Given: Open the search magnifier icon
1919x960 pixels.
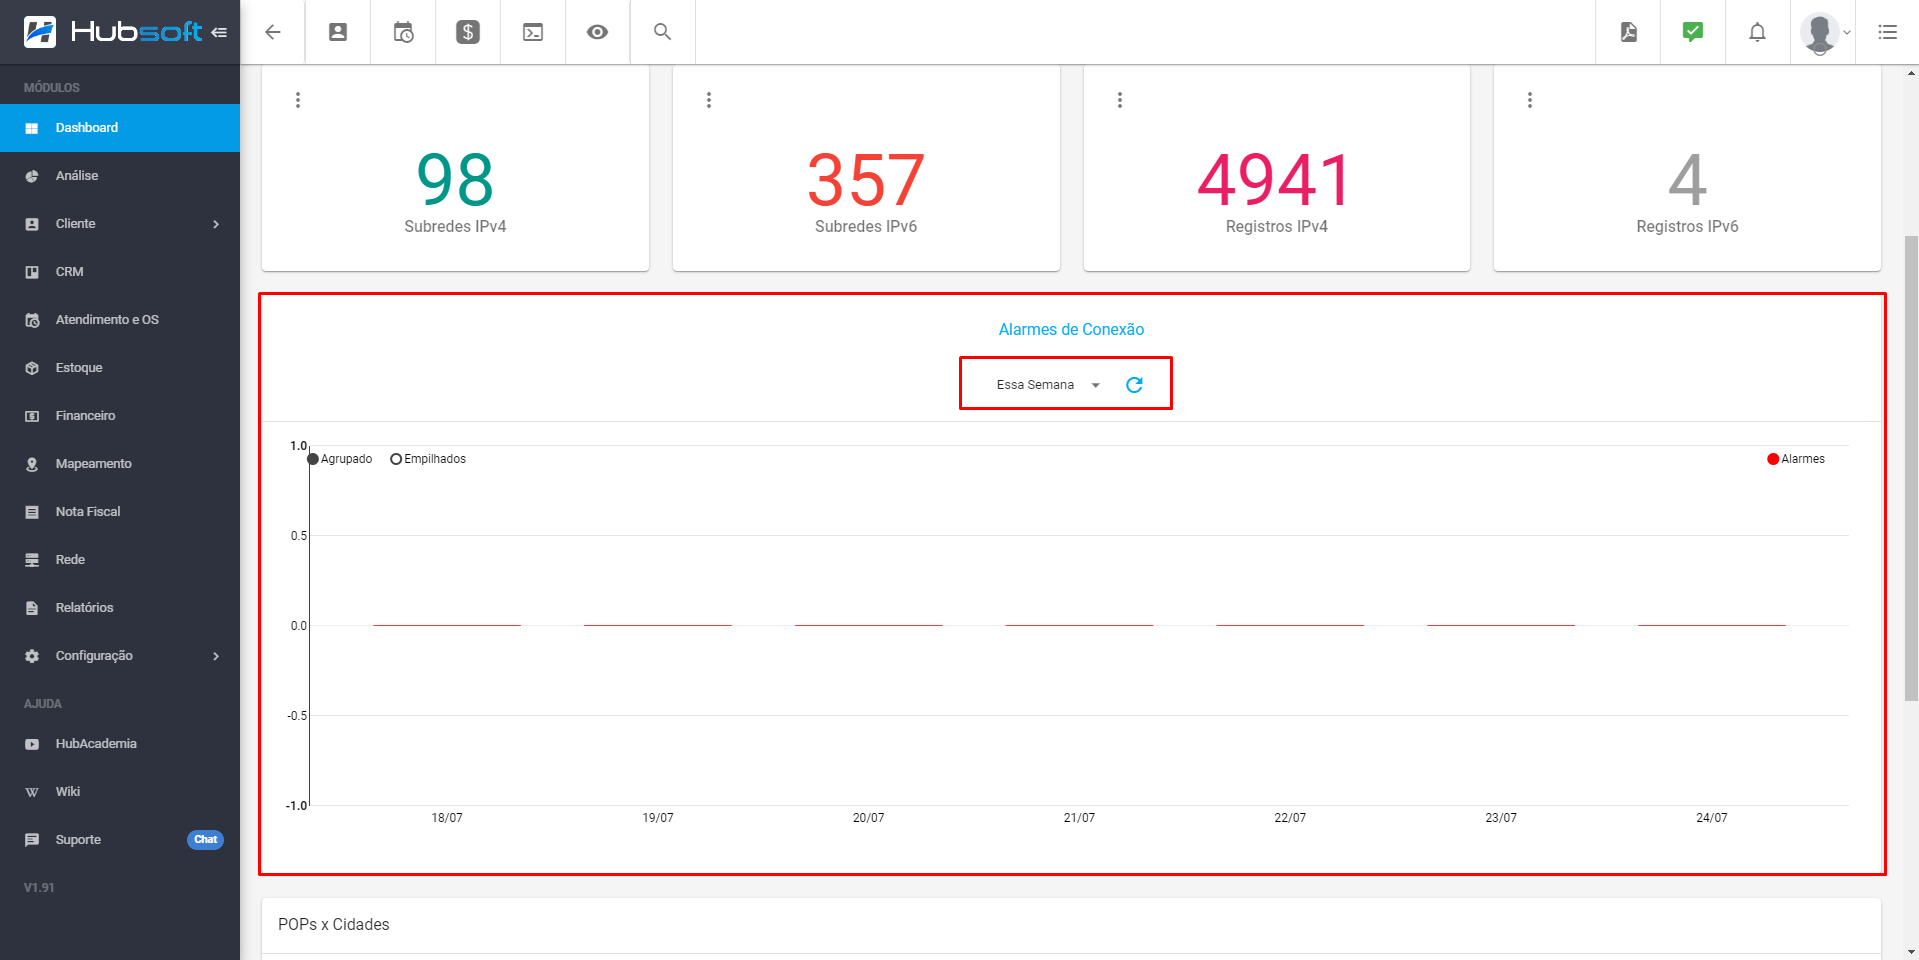Looking at the screenshot, I should tap(662, 32).
